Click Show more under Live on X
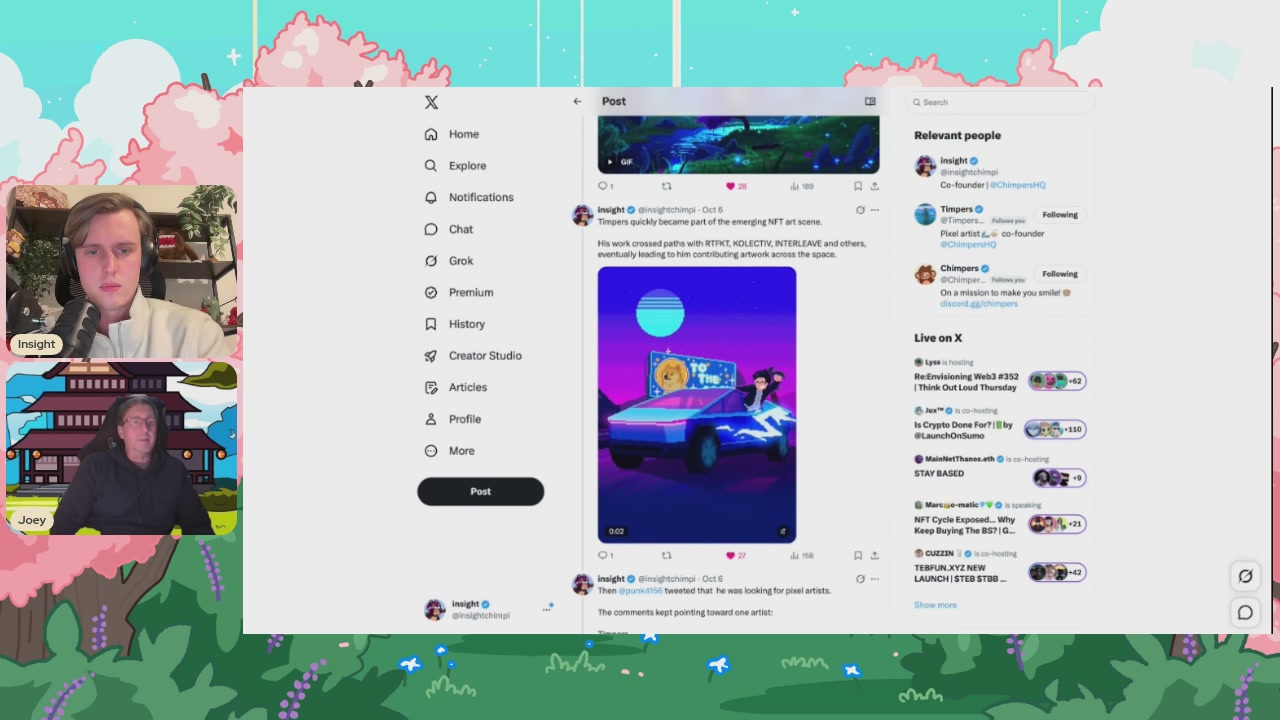The height and width of the screenshot is (720, 1280). pos(935,605)
